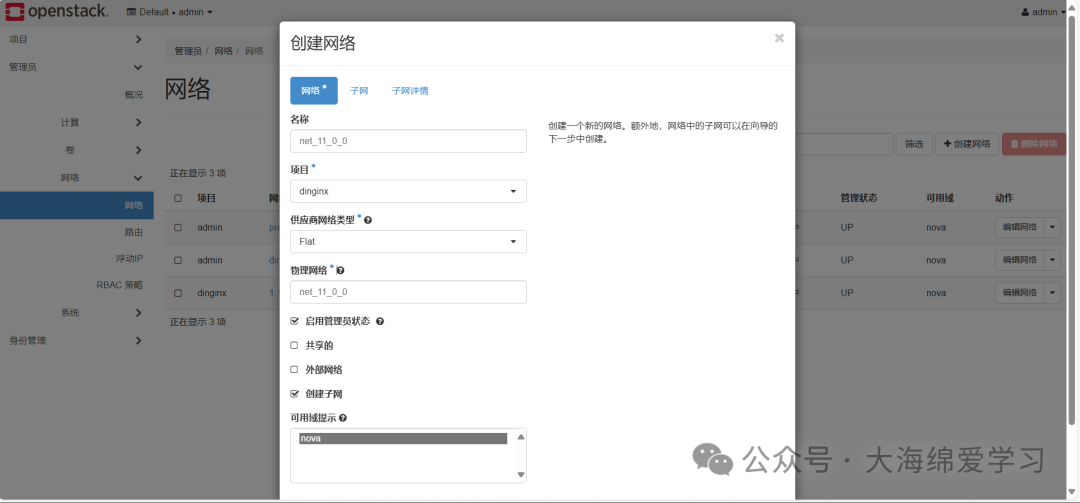Toggle select-all checkbox in networks table header

click(x=178, y=198)
